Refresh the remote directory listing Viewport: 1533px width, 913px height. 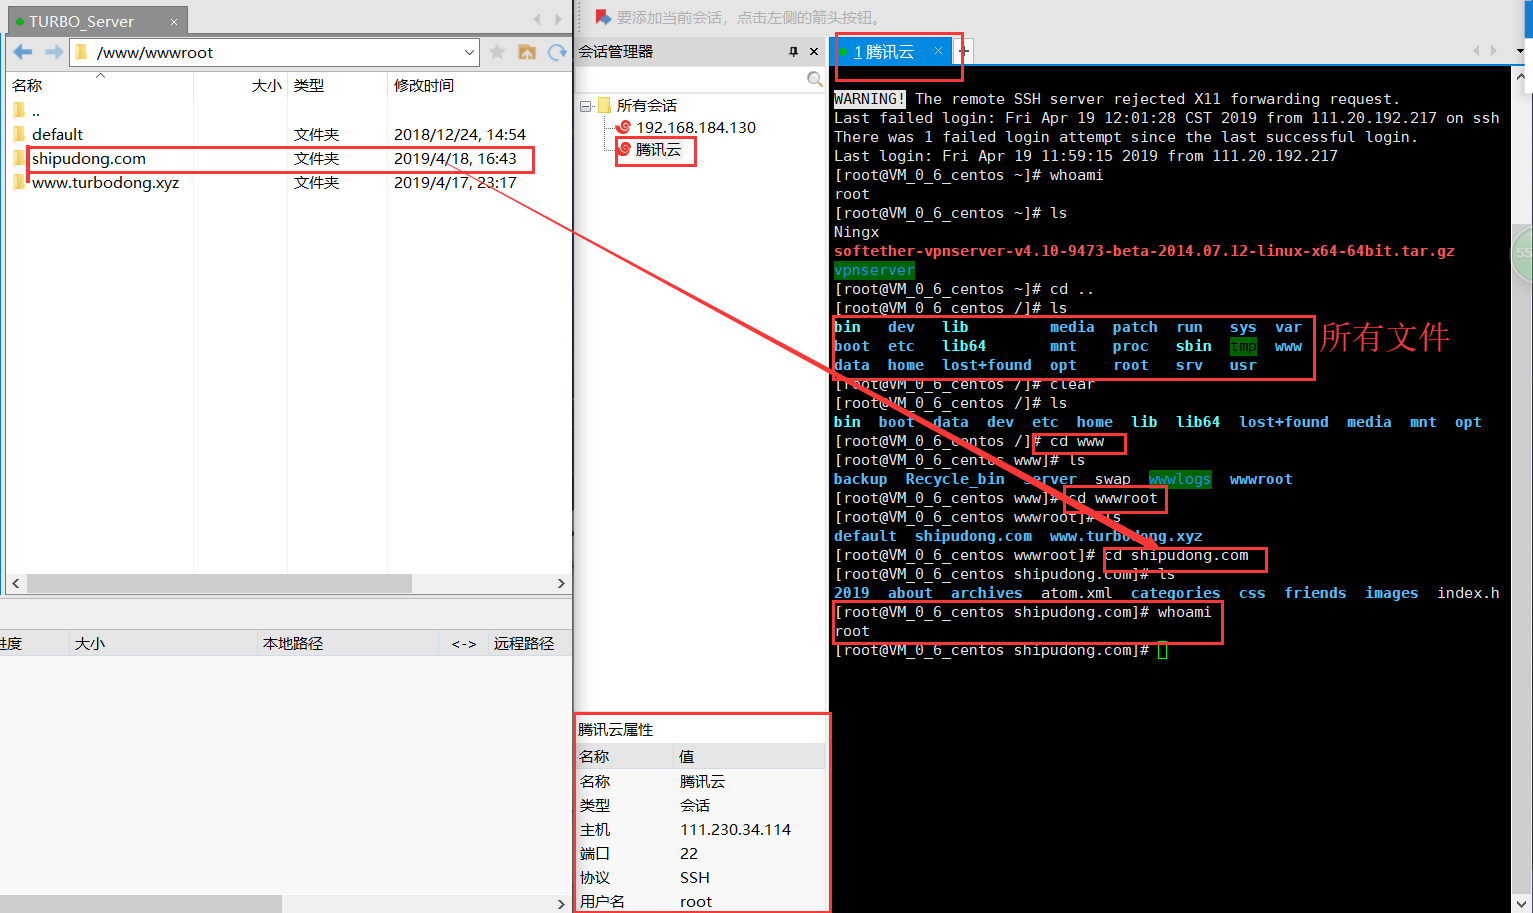[557, 52]
